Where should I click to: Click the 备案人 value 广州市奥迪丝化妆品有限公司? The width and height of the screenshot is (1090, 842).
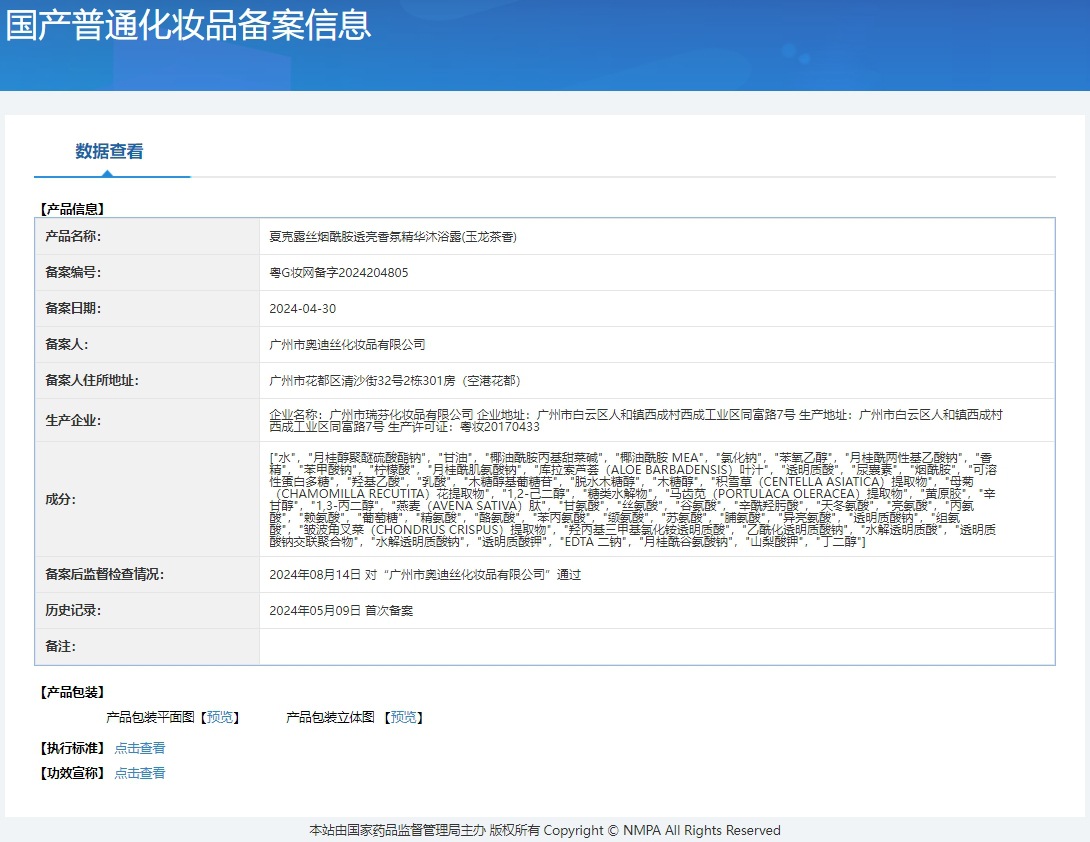(348, 345)
